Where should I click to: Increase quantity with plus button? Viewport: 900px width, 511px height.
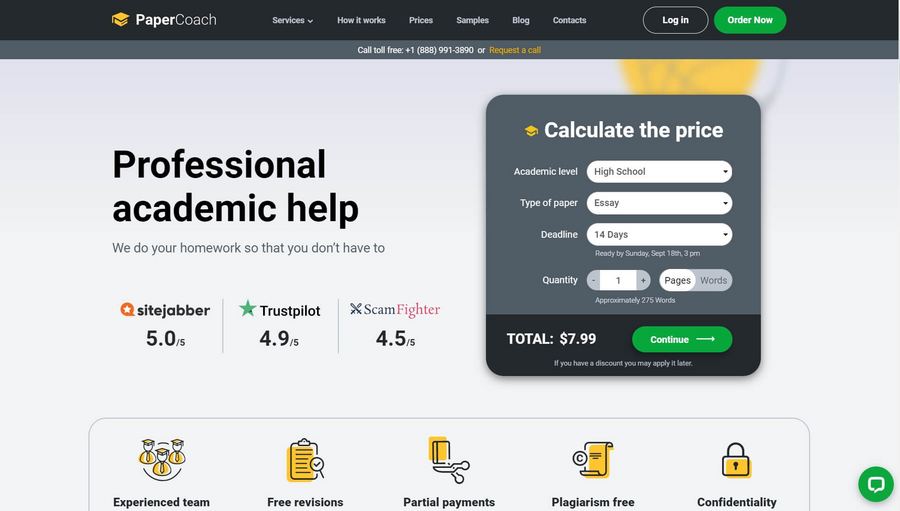coord(643,280)
